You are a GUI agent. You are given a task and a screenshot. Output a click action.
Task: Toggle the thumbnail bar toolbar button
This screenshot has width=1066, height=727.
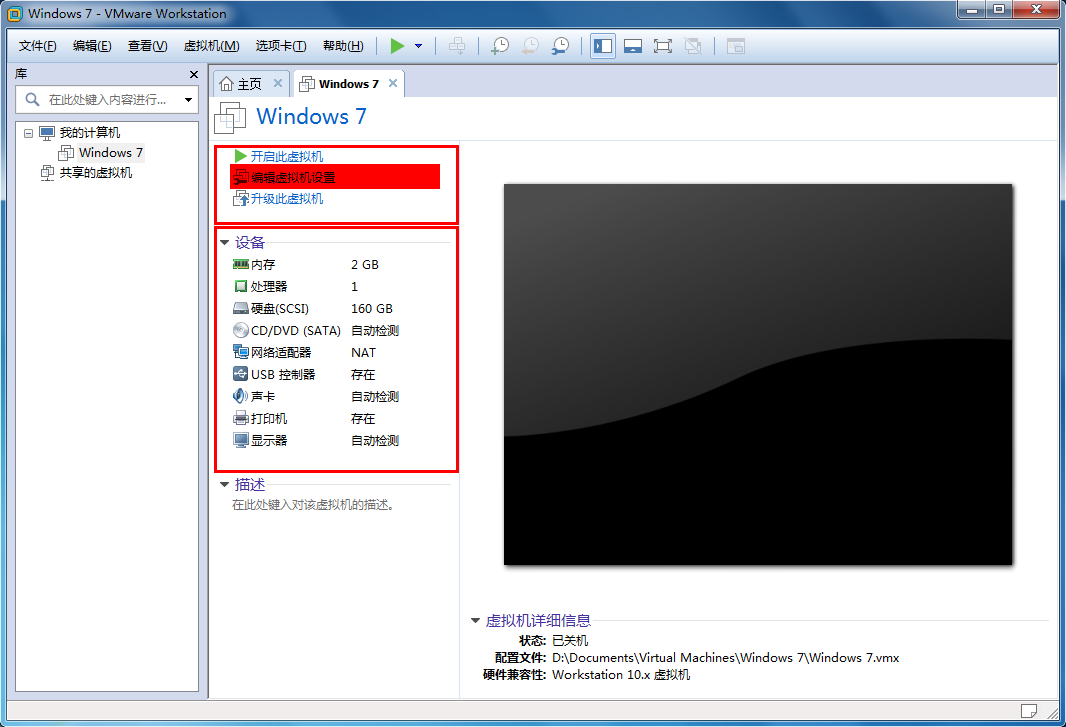[x=633, y=46]
